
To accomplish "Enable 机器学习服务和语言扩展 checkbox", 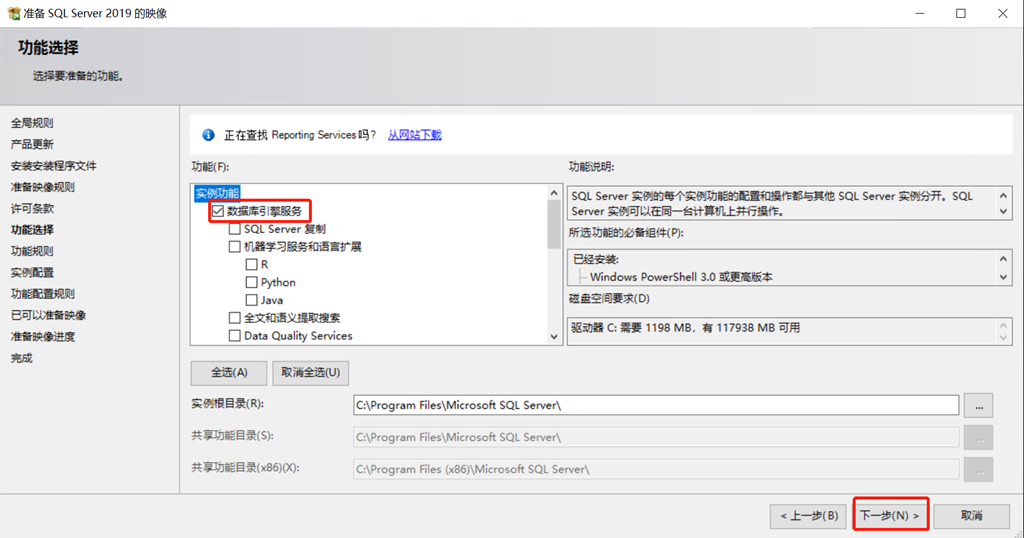I will coord(234,247).
